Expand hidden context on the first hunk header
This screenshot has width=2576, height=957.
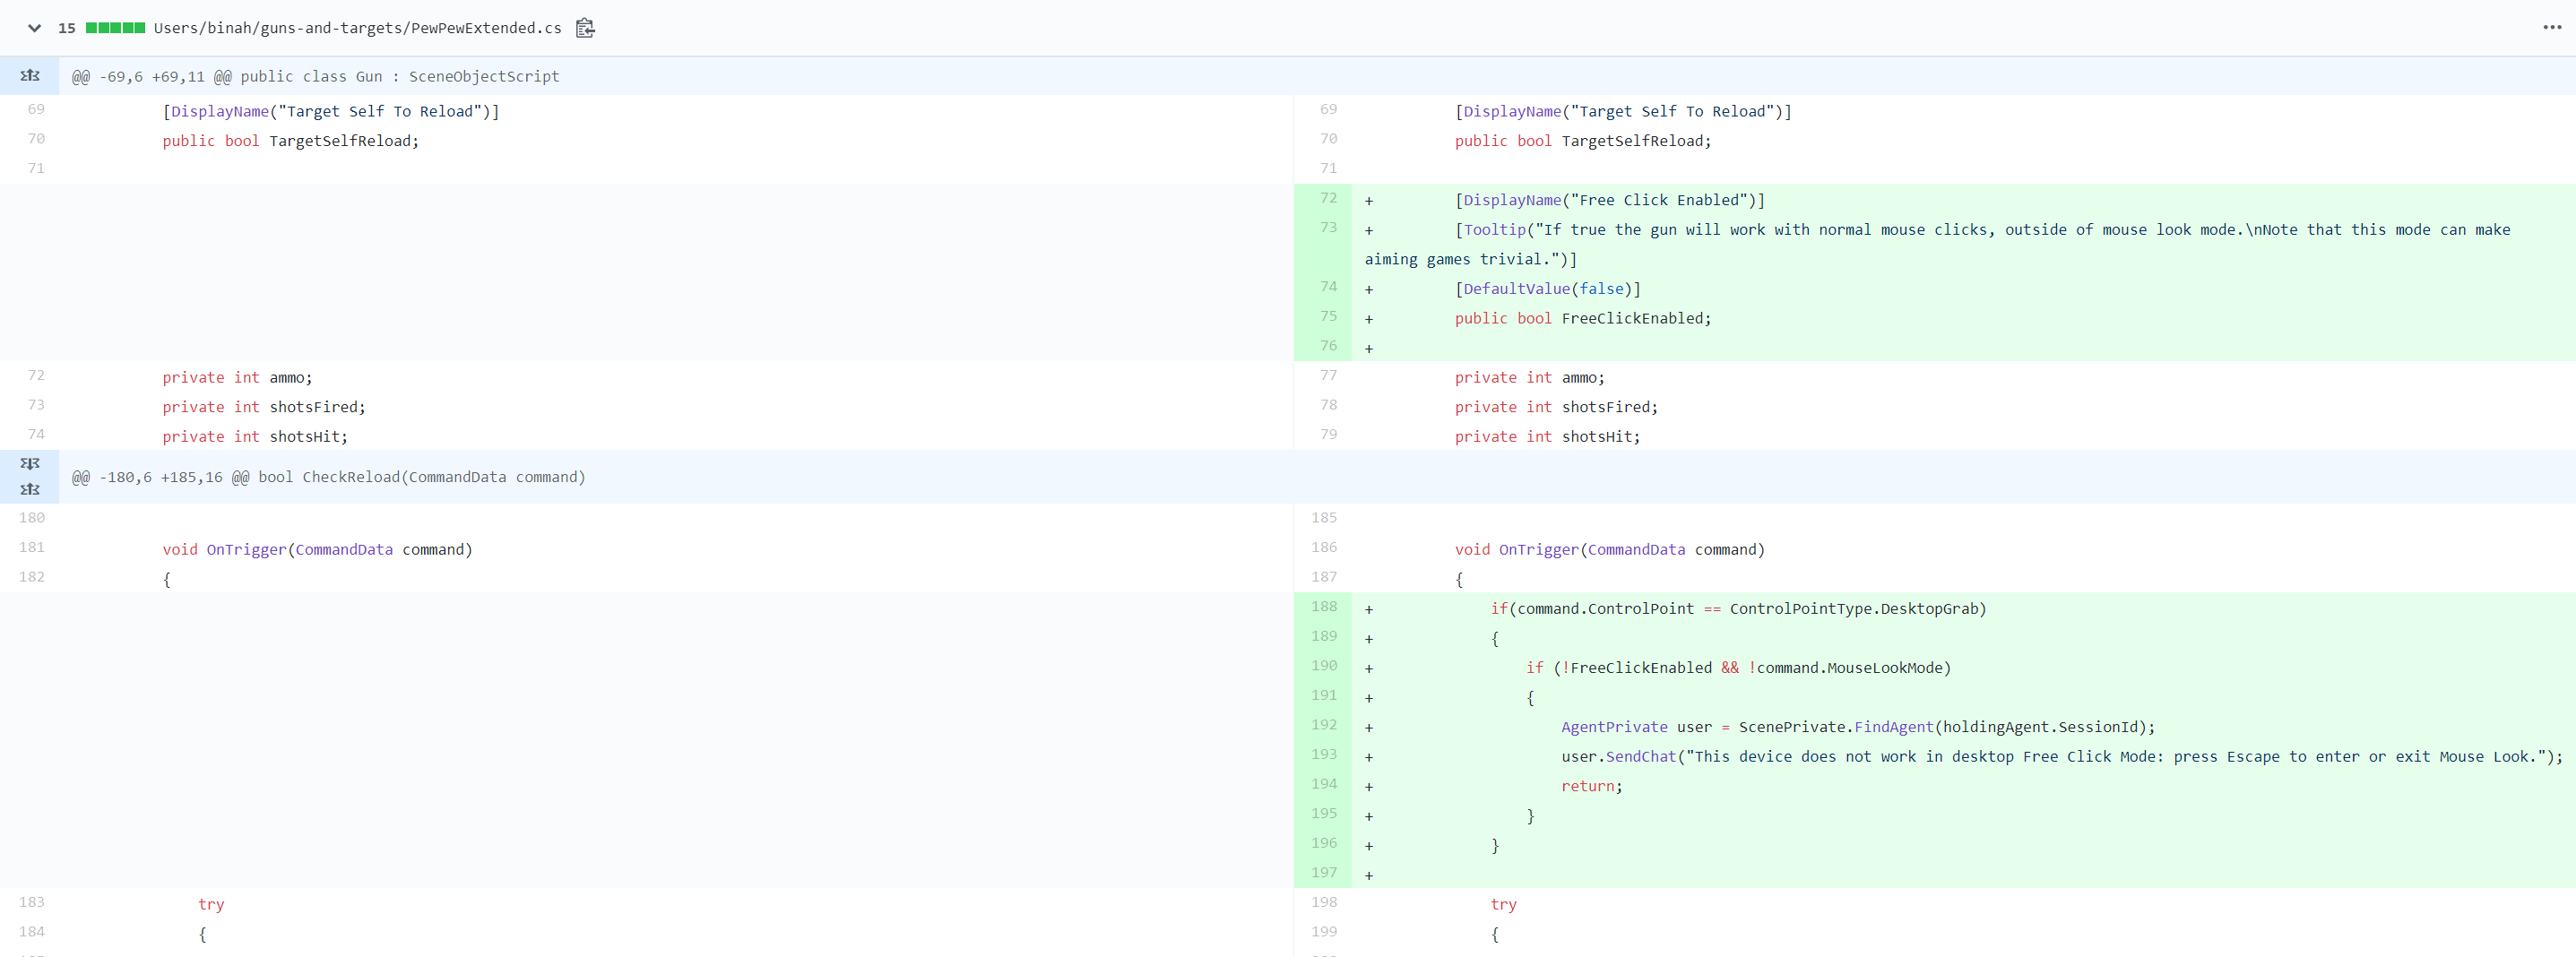30,75
